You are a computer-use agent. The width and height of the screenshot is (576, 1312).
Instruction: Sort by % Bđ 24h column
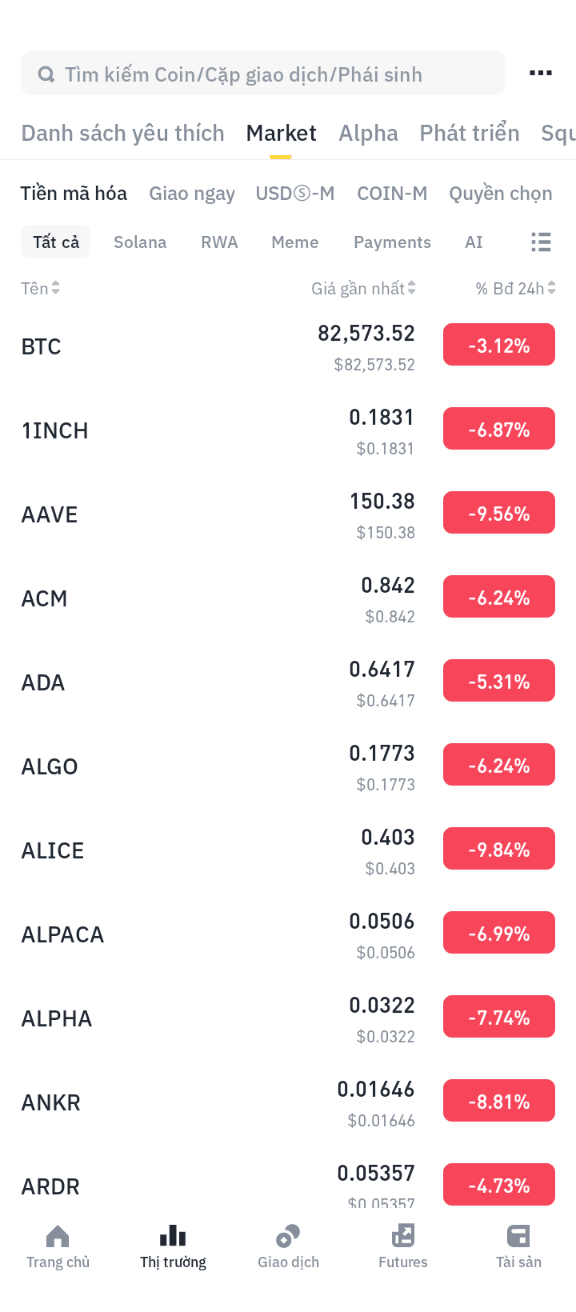(515, 288)
